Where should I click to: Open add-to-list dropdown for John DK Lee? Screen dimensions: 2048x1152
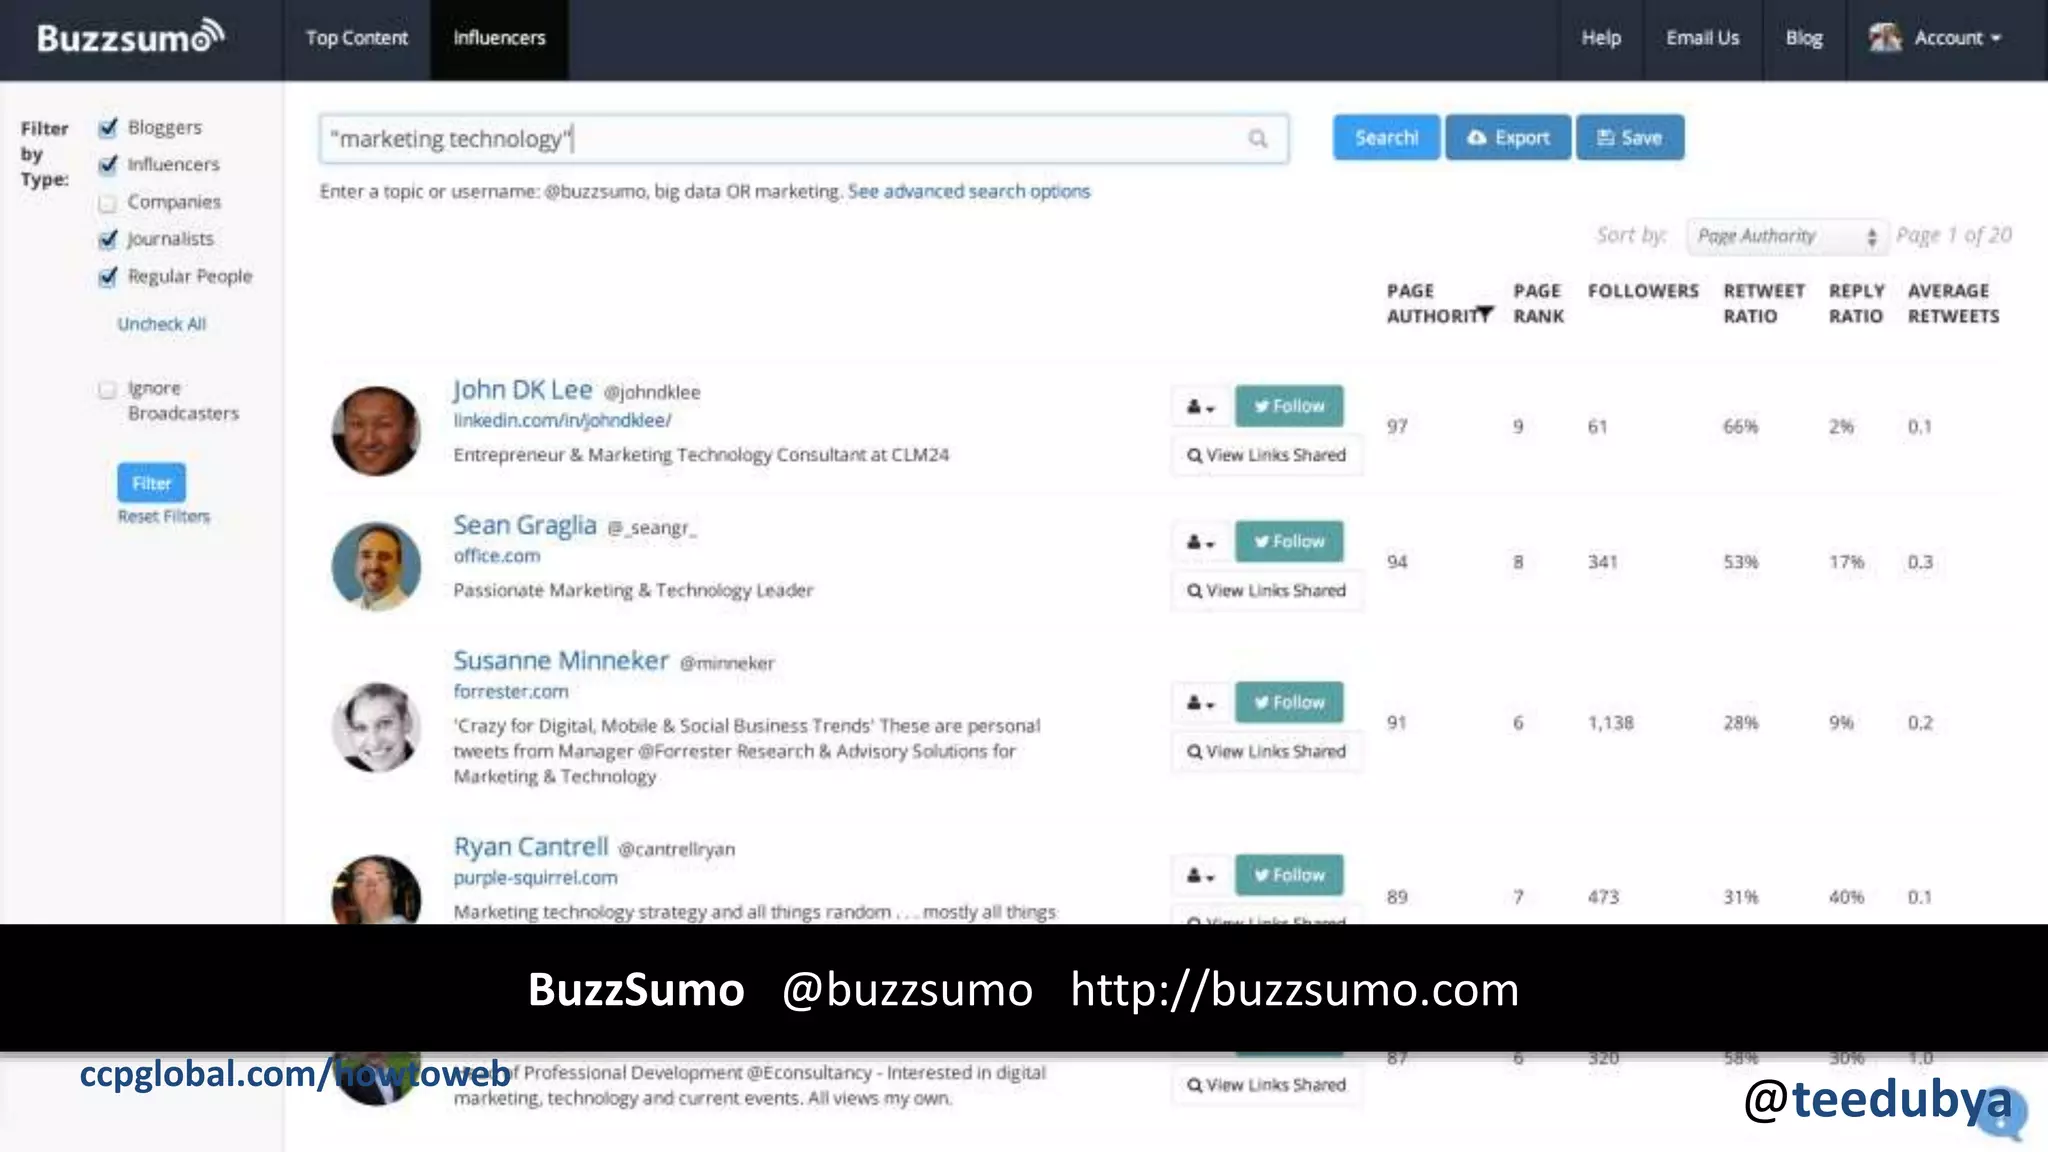click(1201, 407)
